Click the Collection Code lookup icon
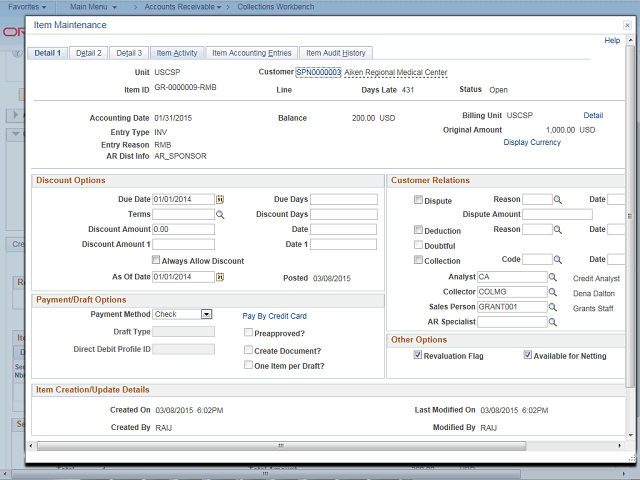 click(558, 260)
